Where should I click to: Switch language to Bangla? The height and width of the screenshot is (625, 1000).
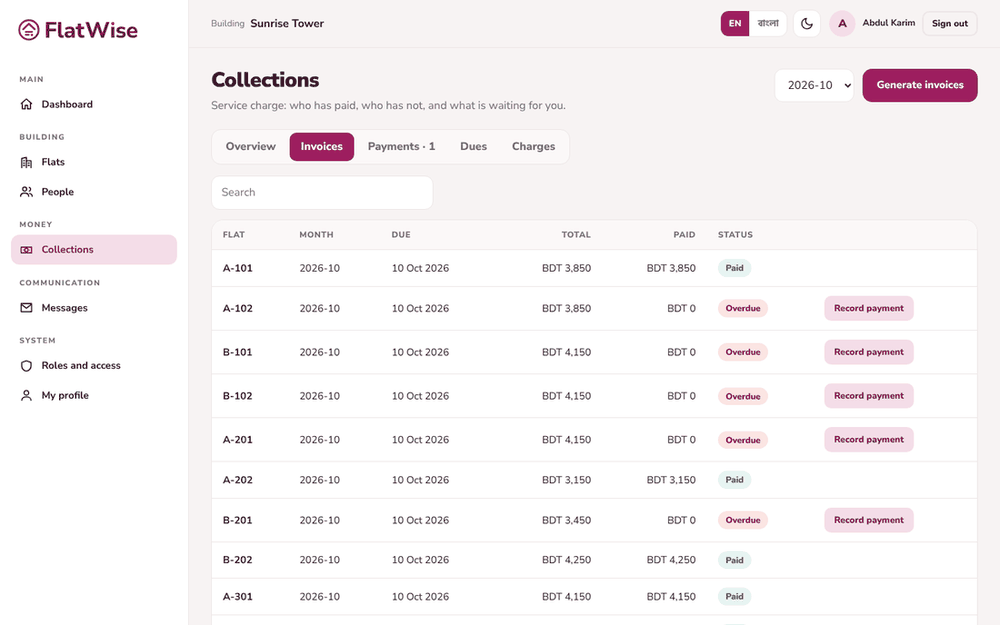pyautogui.click(x=768, y=24)
